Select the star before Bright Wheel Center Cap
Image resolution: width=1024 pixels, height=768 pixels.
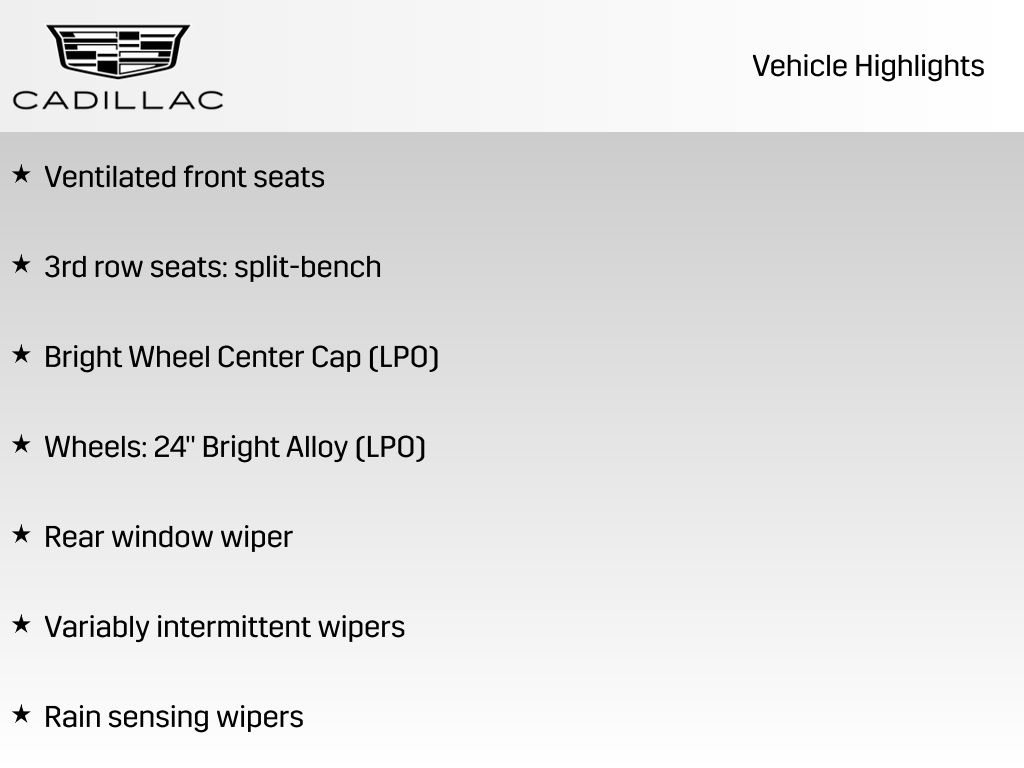[x=21, y=355]
